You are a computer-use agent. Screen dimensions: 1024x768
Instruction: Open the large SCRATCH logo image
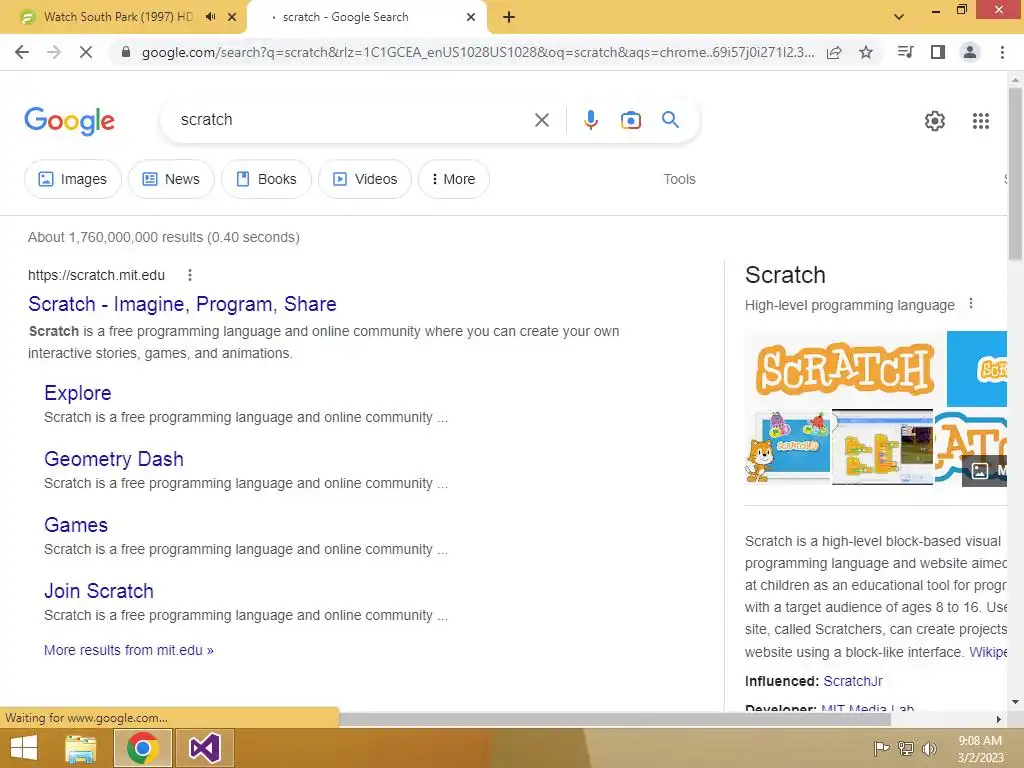coord(844,368)
